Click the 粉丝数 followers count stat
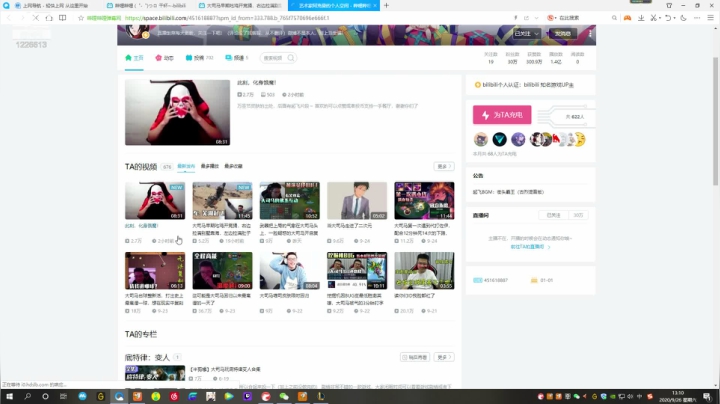Screen dimensions: 720x404 (512, 58)
